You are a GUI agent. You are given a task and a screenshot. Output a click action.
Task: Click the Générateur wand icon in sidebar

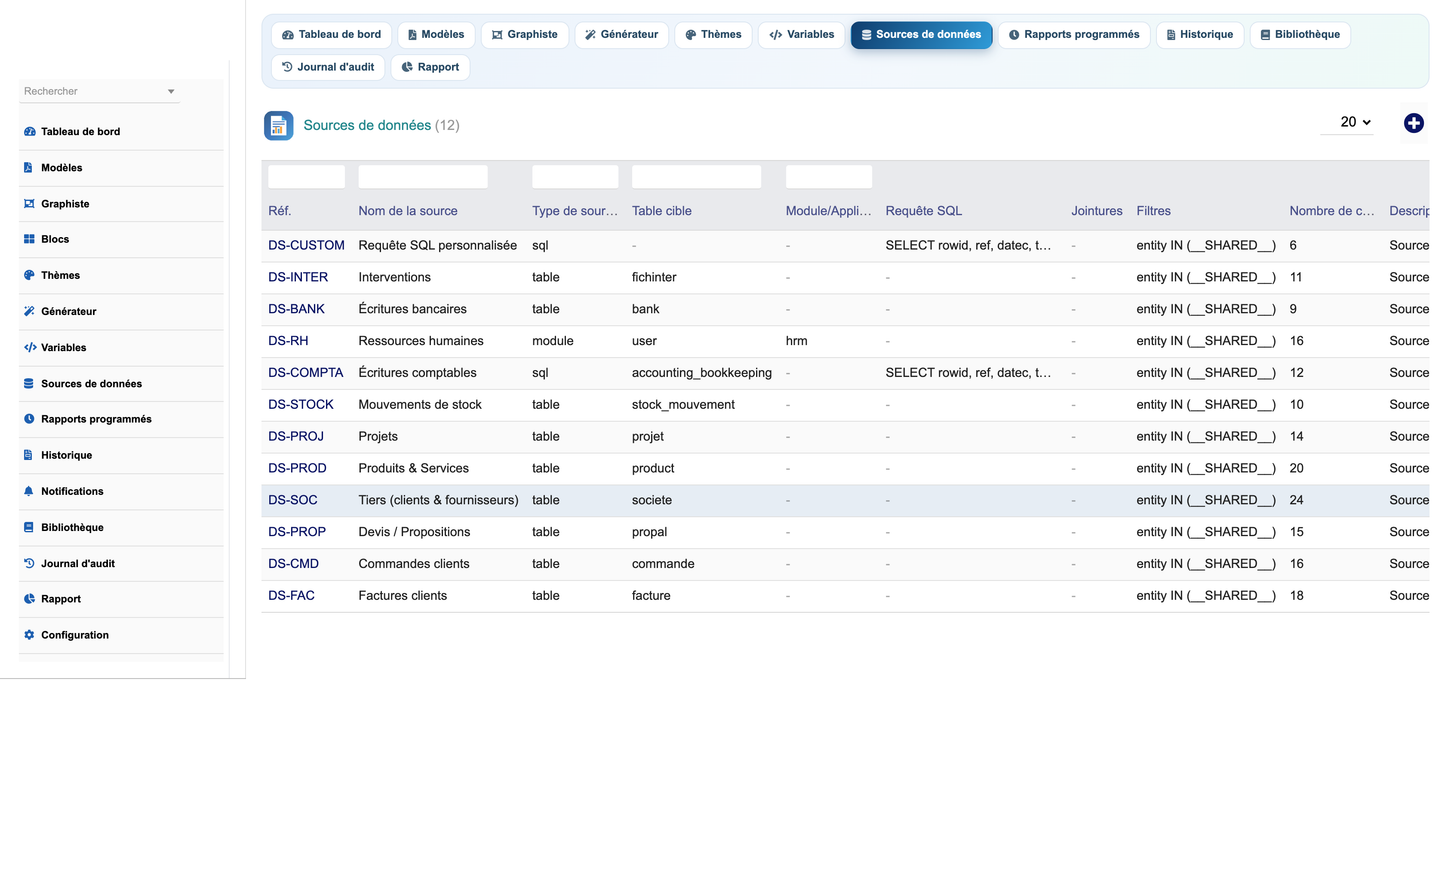click(x=29, y=311)
